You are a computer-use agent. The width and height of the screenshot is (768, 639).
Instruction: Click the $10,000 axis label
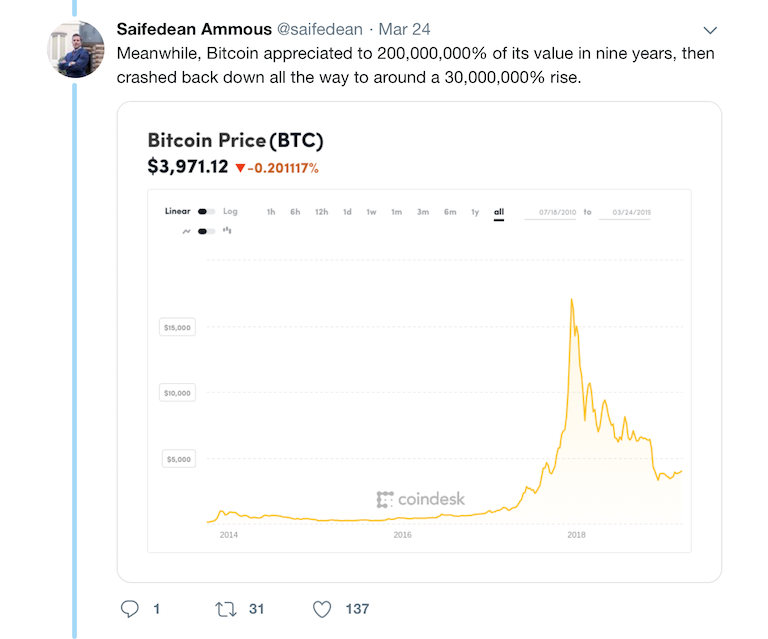pos(177,393)
